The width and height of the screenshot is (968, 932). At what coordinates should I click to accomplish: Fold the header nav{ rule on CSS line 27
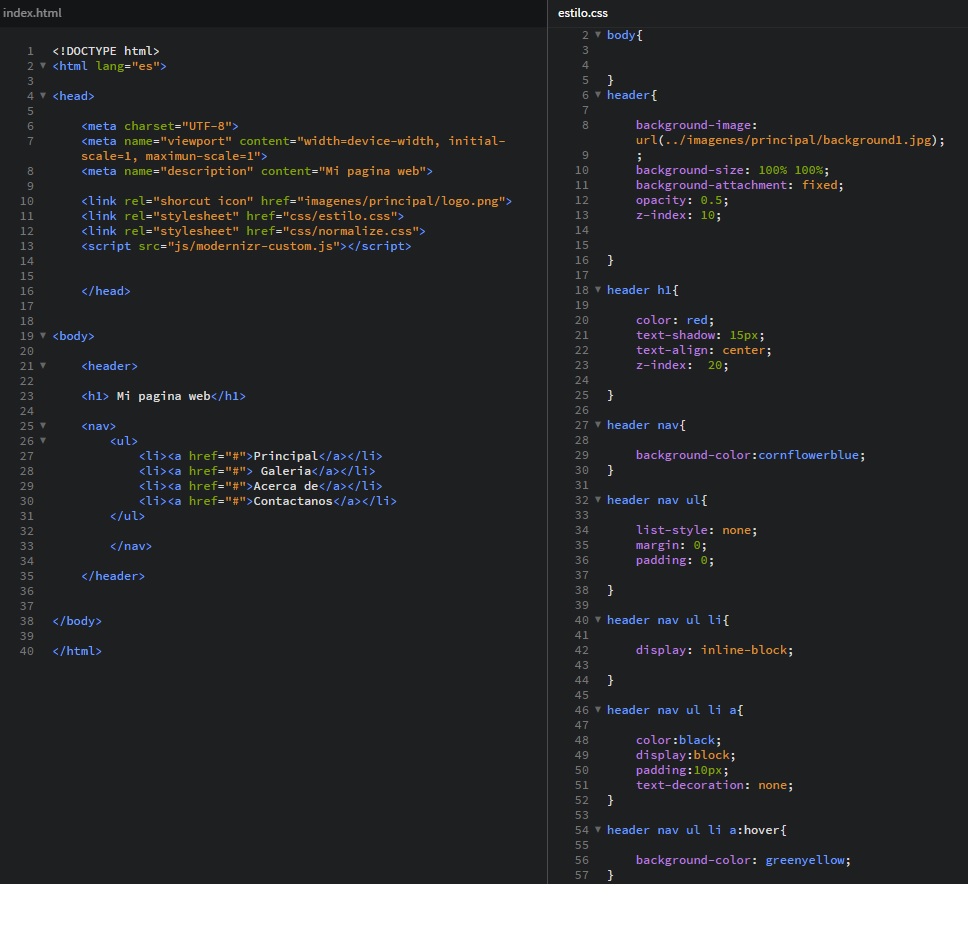[x=598, y=425]
